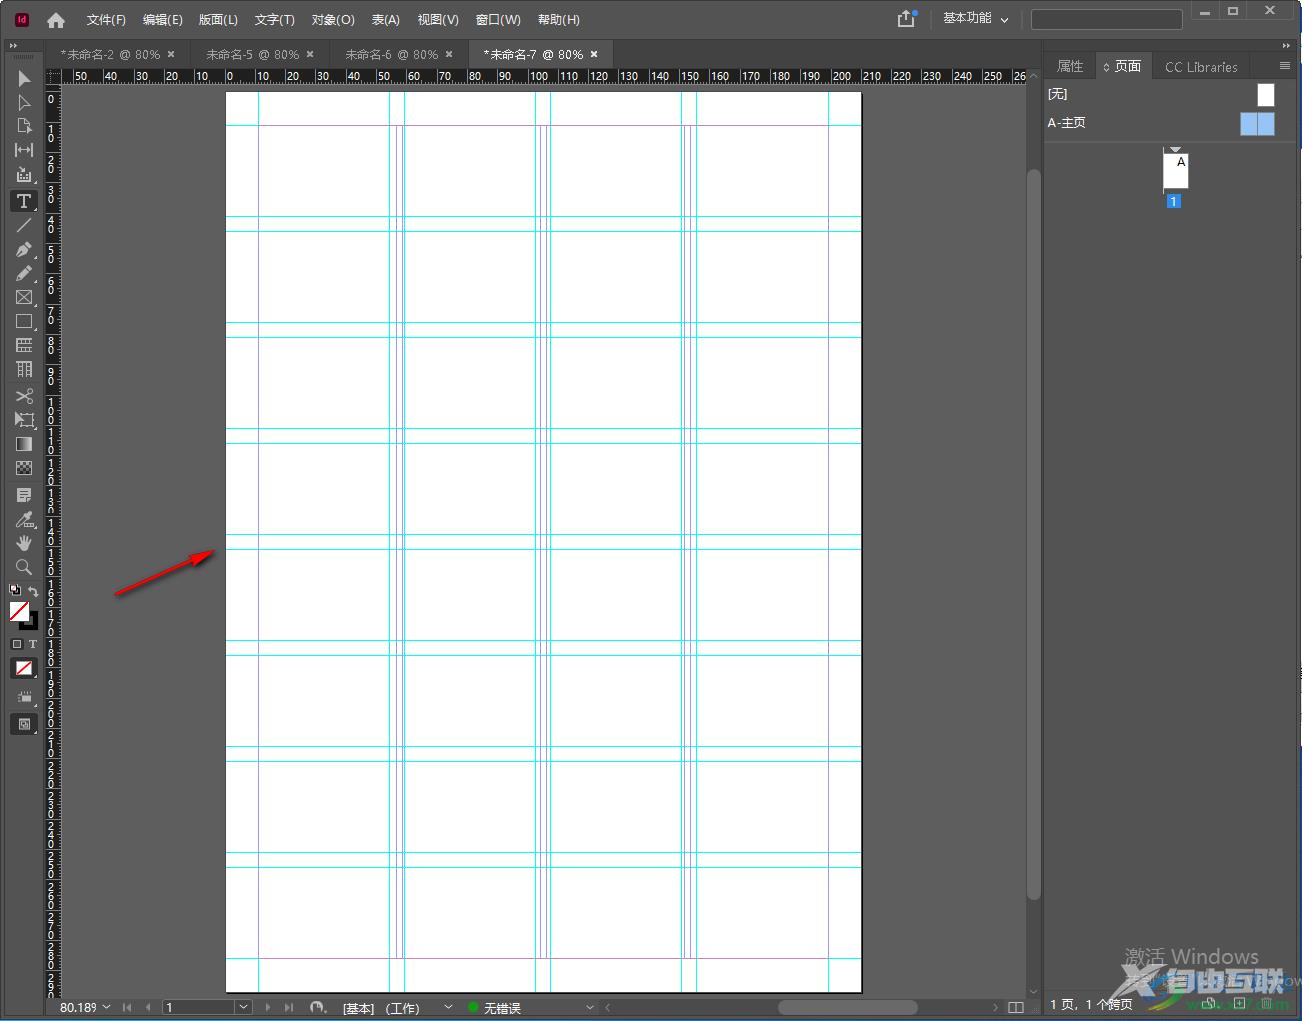Select the Rectangle tool
Image resolution: width=1302 pixels, height=1021 pixels.
24,321
